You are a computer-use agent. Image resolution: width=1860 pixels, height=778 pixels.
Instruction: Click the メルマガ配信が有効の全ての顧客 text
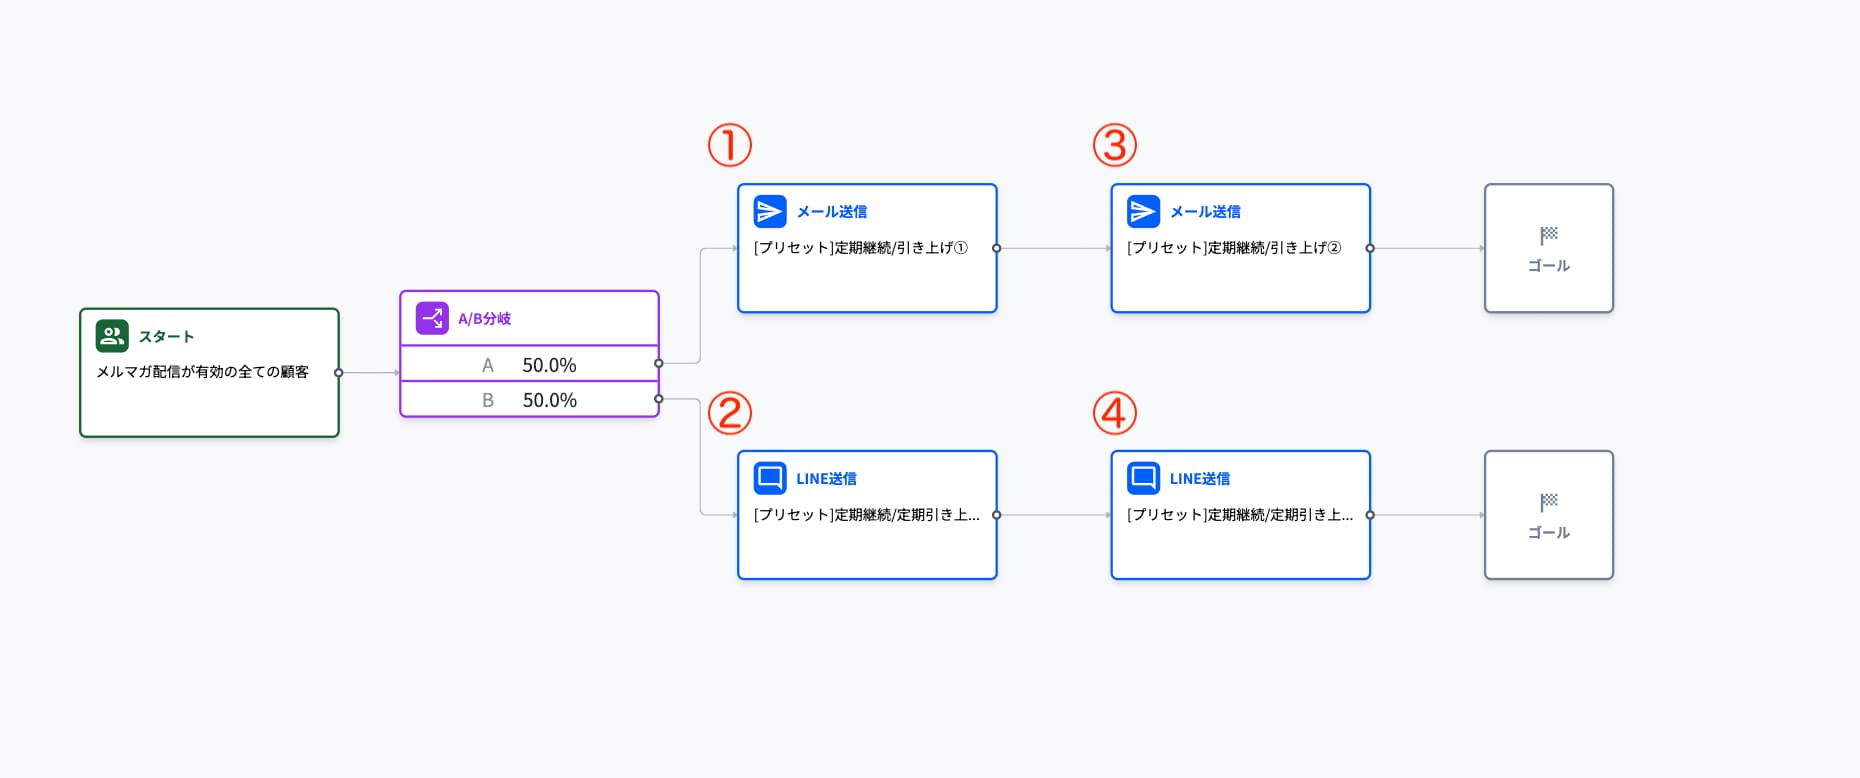coord(202,372)
